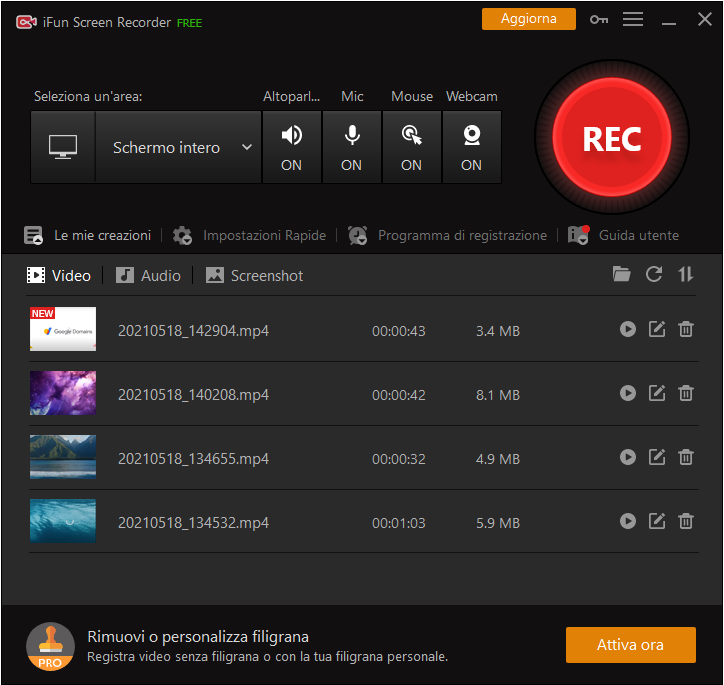
Task: Select file name 20210518_140208.mp4
Action: 193,395
